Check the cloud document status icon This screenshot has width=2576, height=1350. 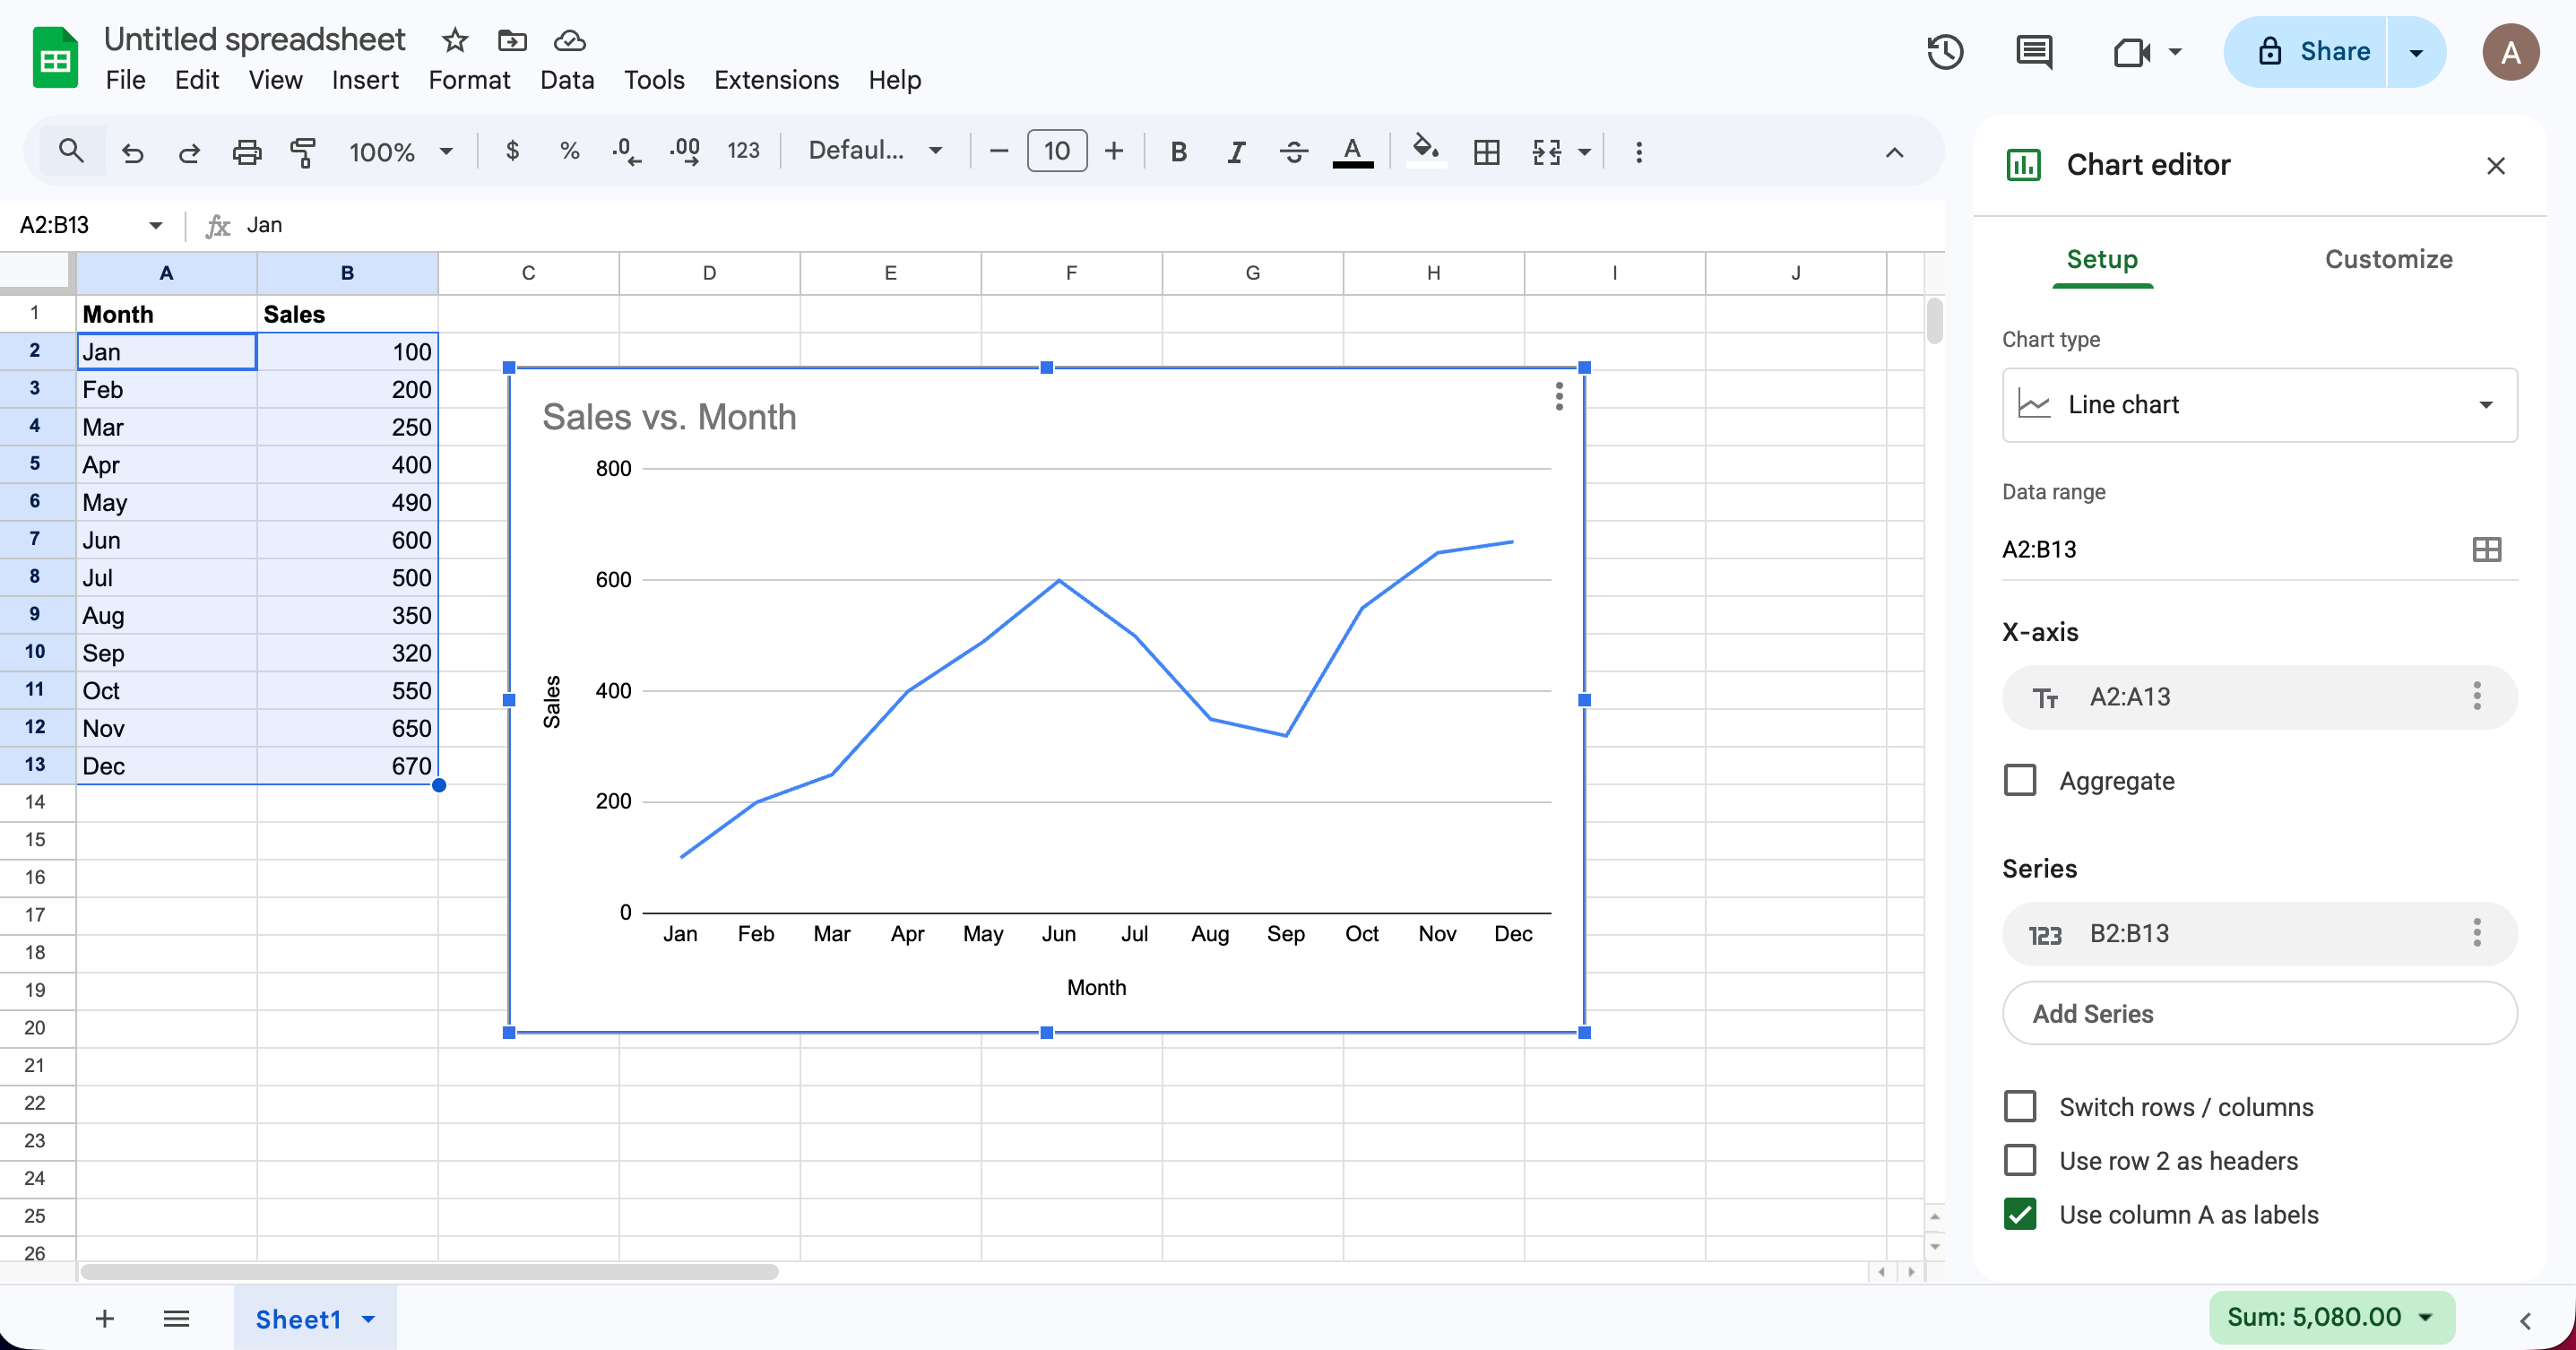[x=569, y=40]
